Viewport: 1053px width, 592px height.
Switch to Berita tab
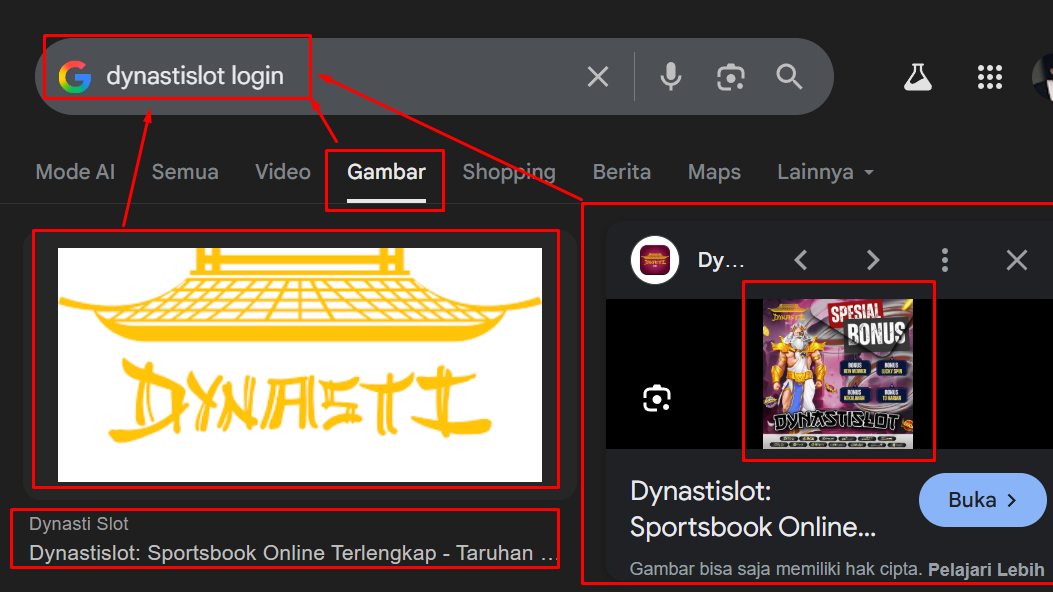(622, 172)
